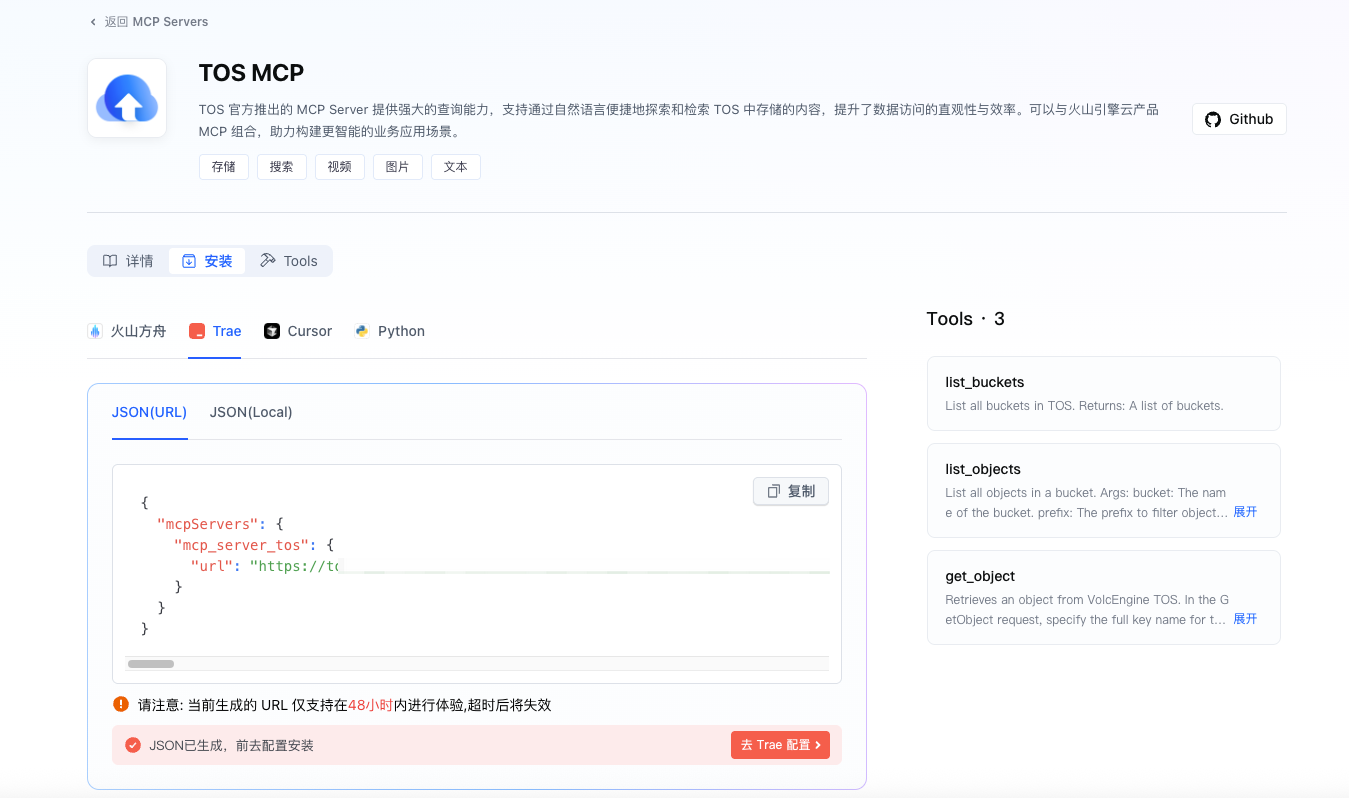The height and width of the screenshot is (798, 1349).
Task: Click the back chevron icon
Action: pos(93,21)
